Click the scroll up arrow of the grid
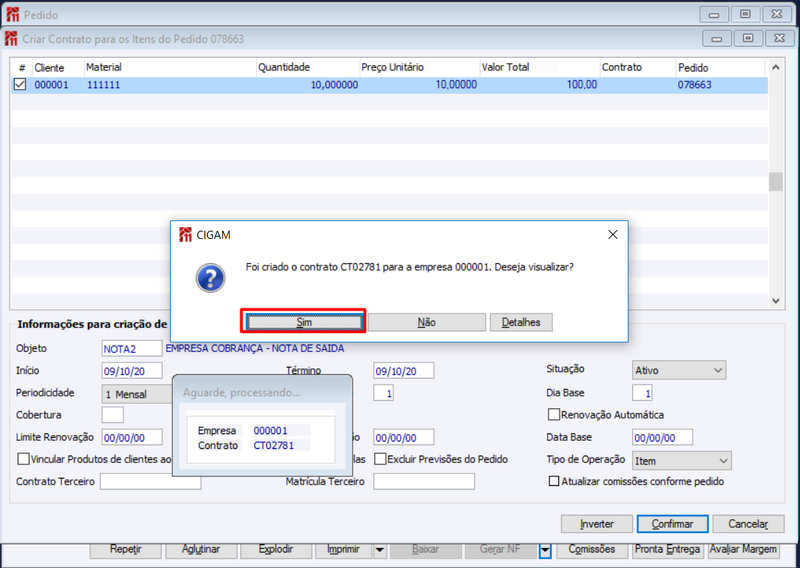 776,67
